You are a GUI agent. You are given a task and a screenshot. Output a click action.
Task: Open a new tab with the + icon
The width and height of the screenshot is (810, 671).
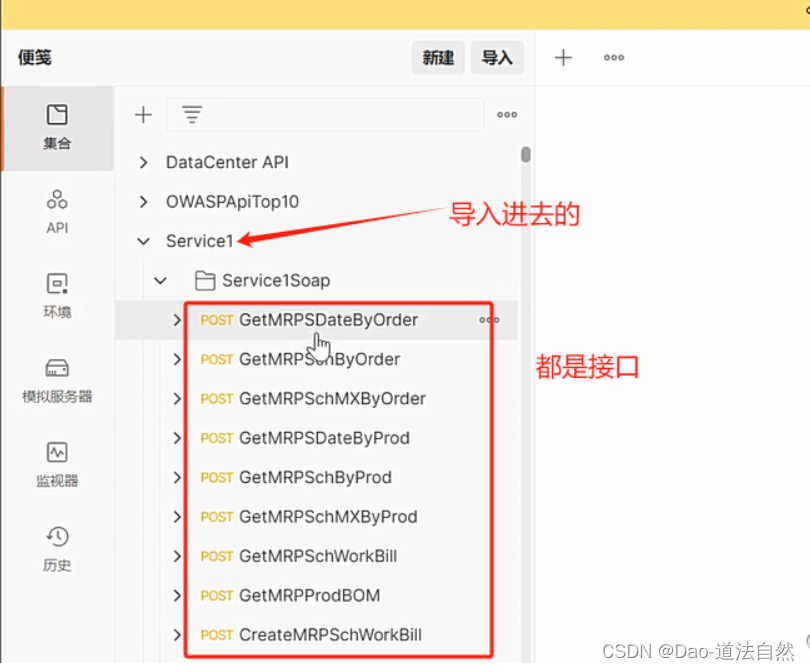coord(563,57)
